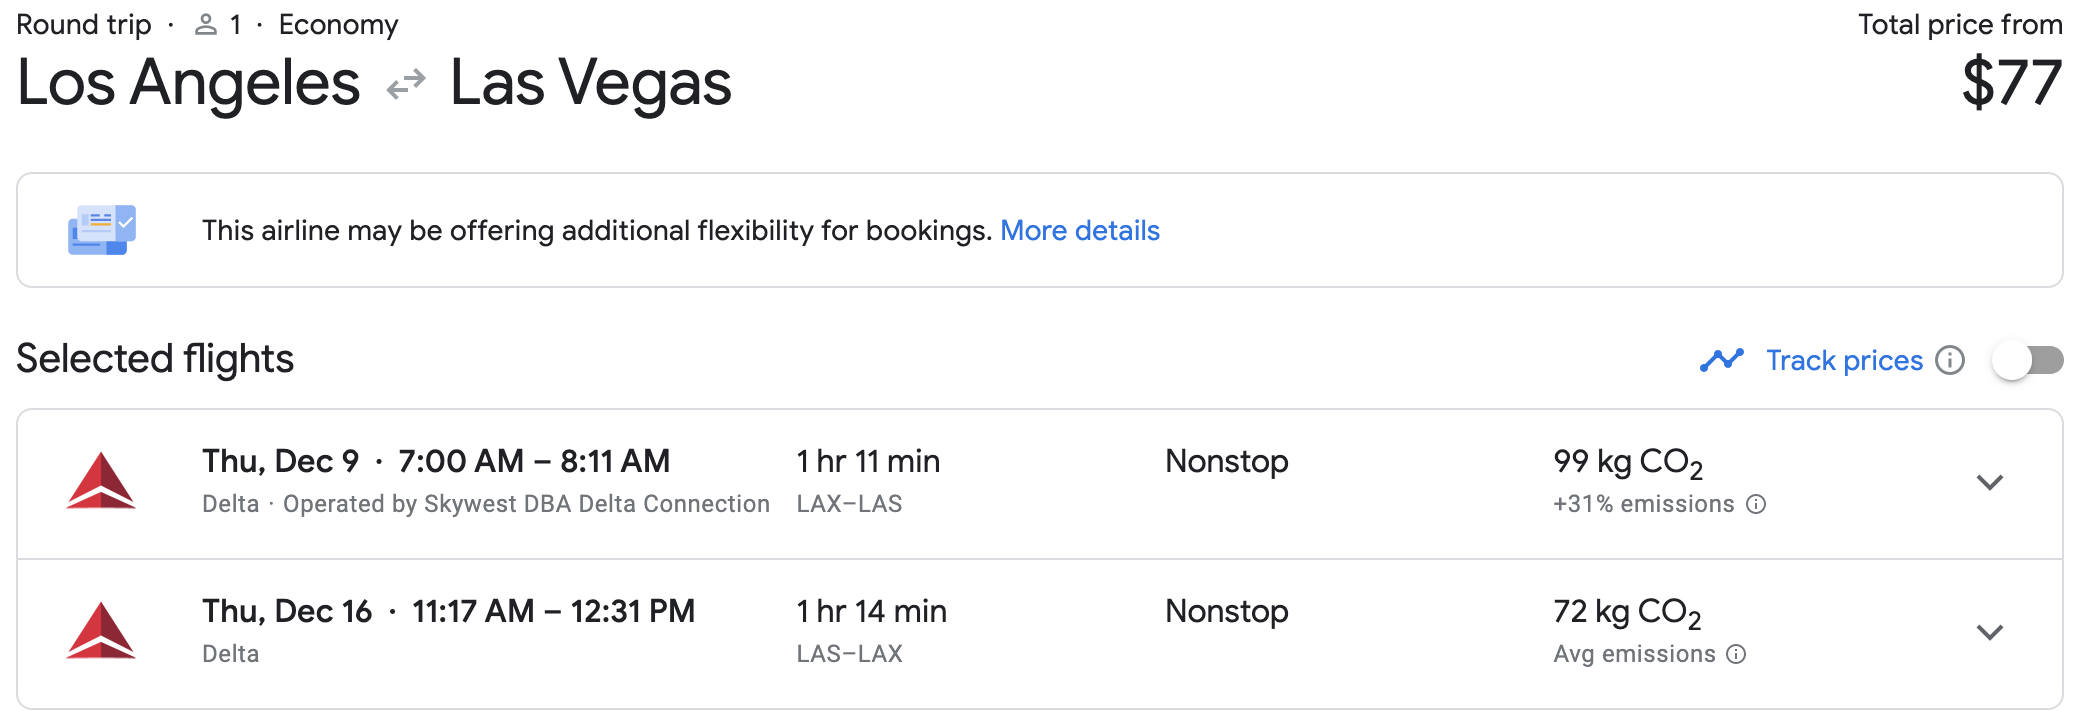
Task: Click the info icon next to Track prices
Action: click(1951, 361)
